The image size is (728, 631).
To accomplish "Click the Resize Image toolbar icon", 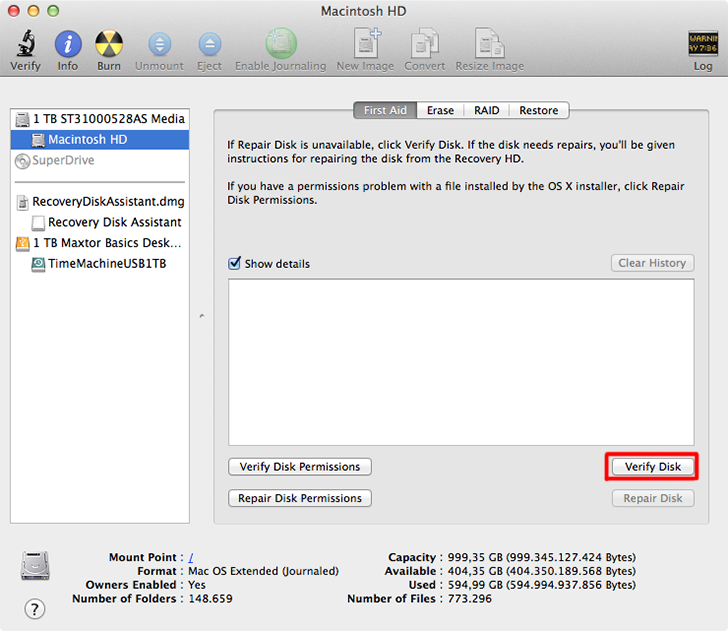I will [489, 43].
